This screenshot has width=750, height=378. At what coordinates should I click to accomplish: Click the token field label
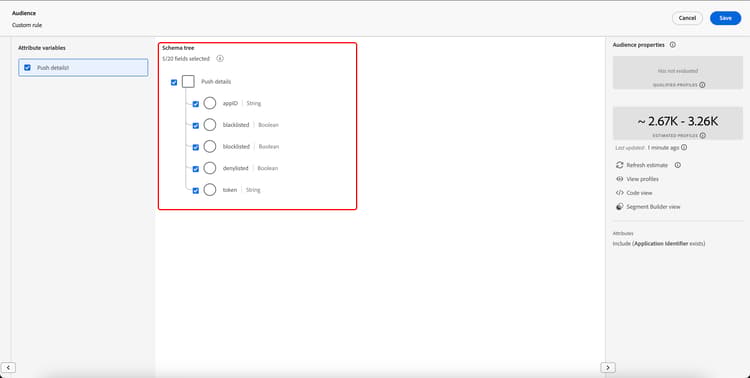point(230,190)
